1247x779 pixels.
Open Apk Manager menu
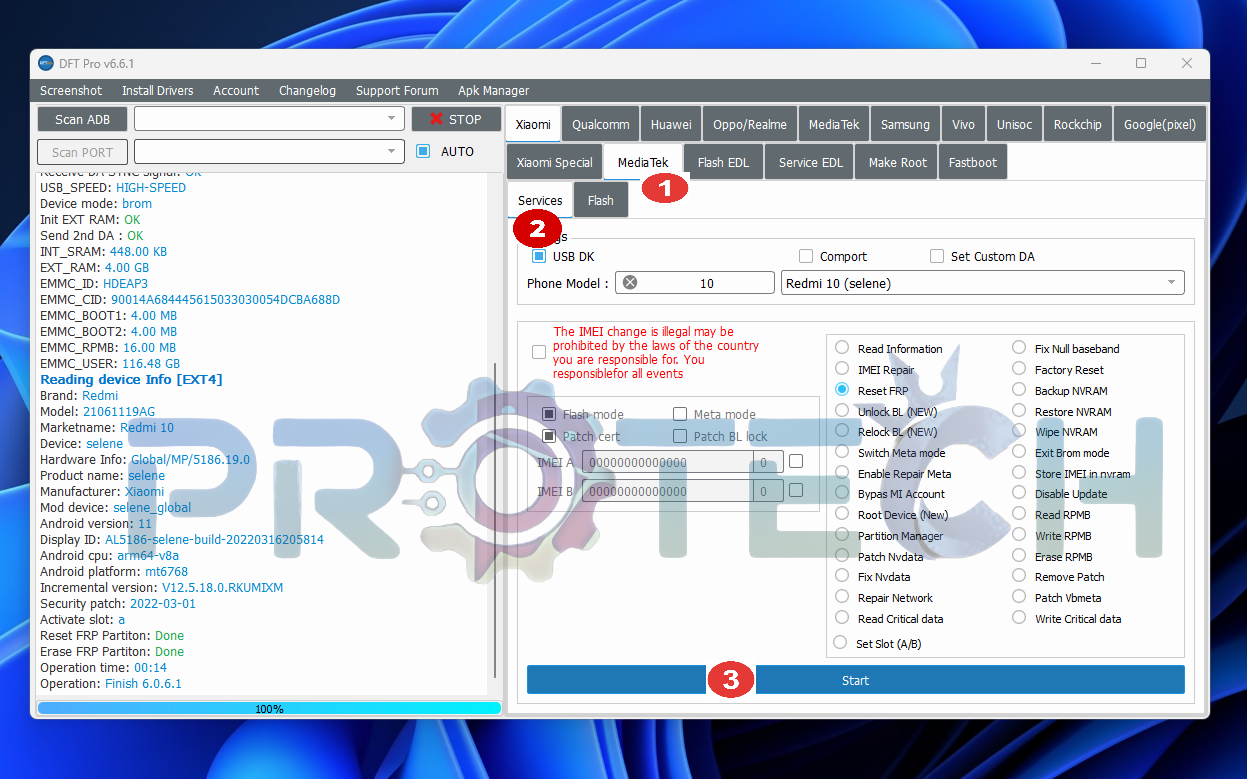tap(494, 90)
